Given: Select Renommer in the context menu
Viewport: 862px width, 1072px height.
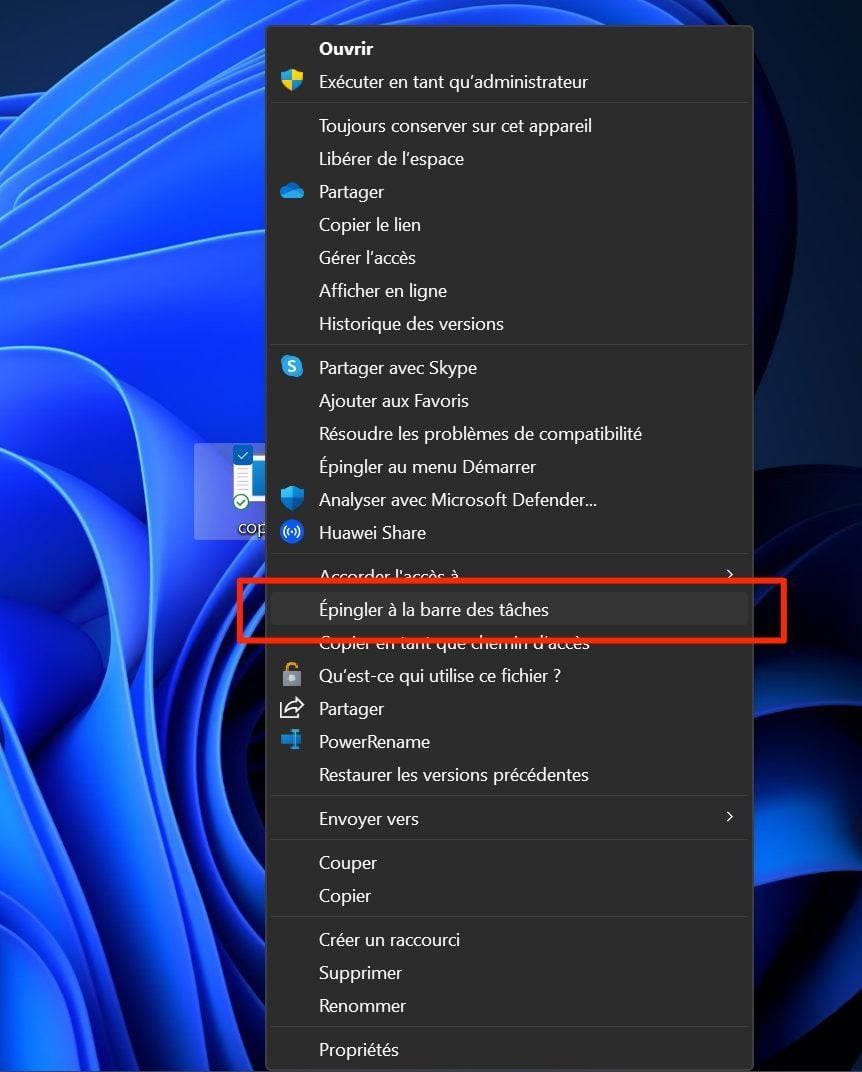Looking at the screenshot, I should coord(509,1006).
